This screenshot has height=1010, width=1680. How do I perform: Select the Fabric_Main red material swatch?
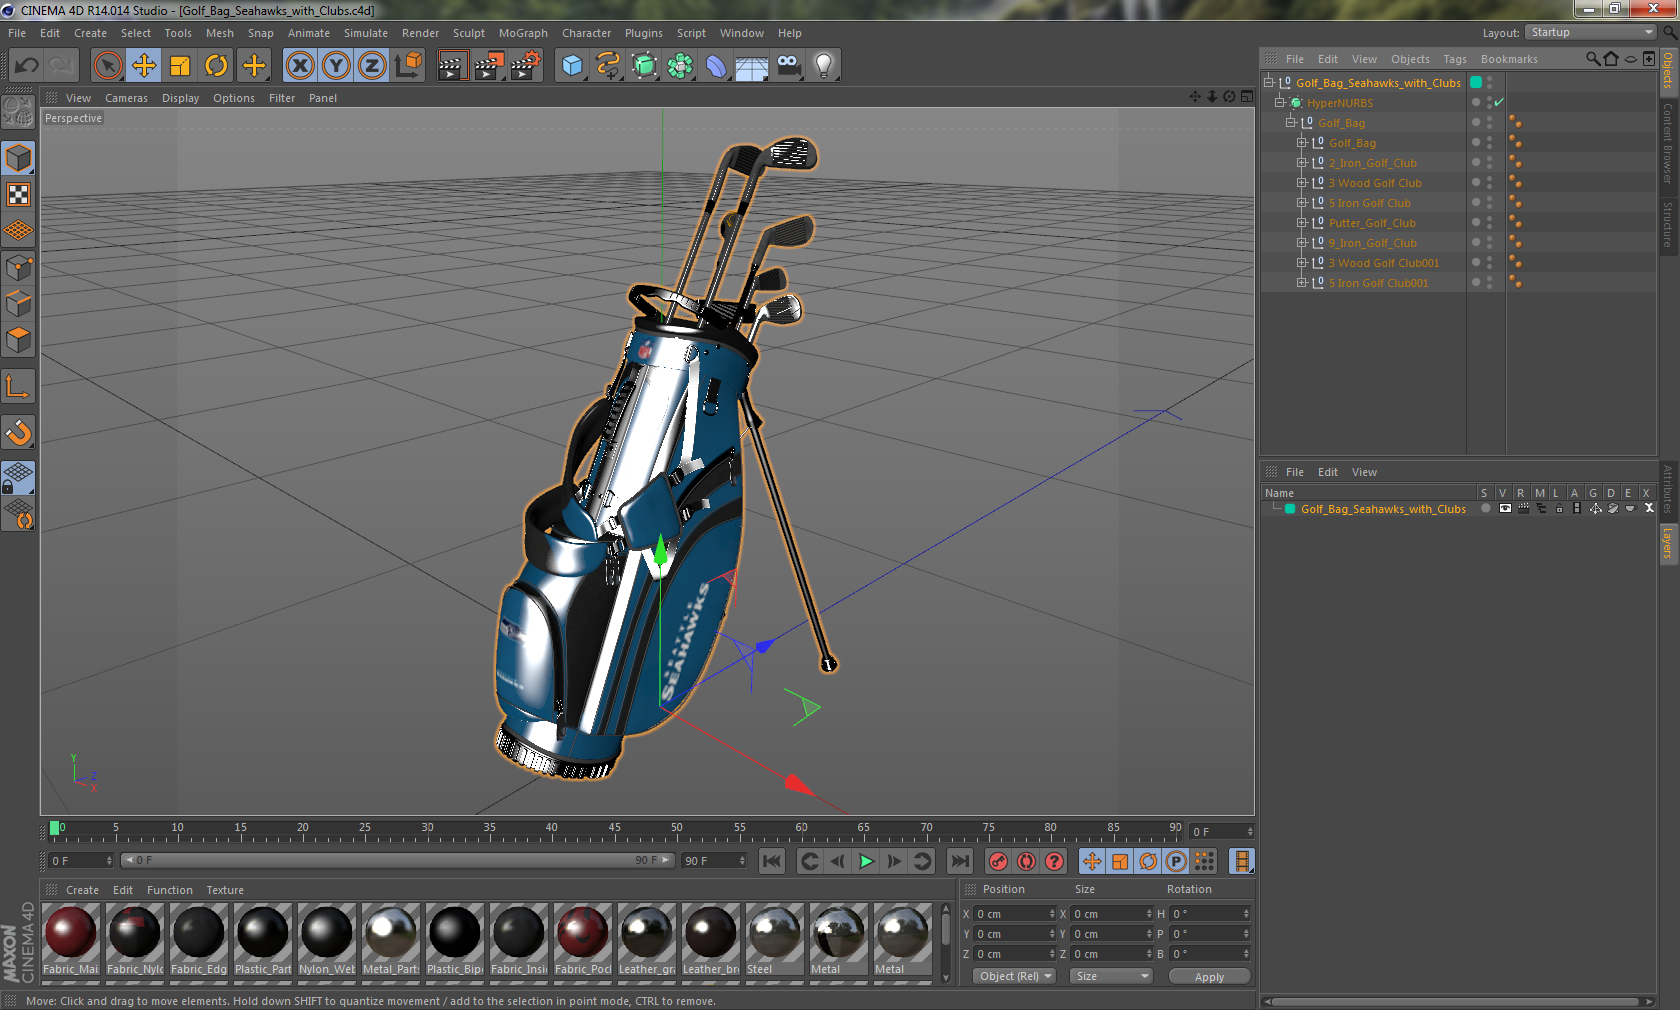pos(71,938)
